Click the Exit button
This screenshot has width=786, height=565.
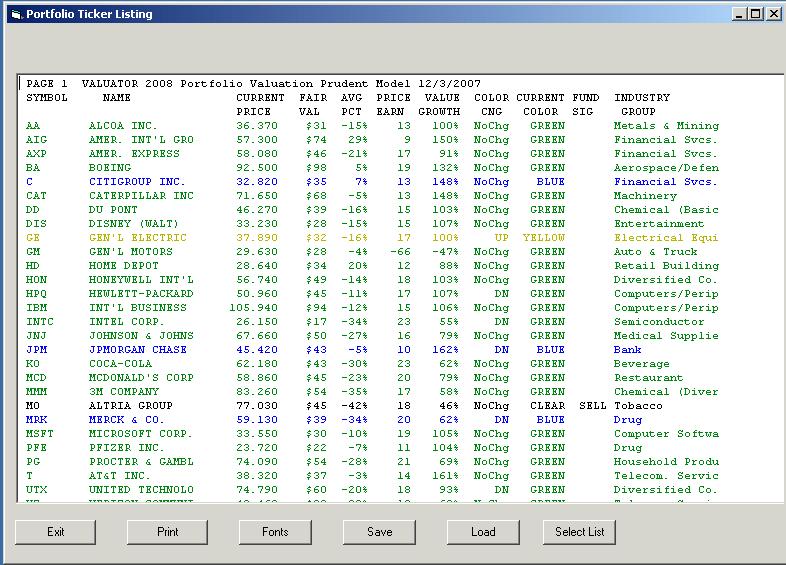(x=56, y=532)
